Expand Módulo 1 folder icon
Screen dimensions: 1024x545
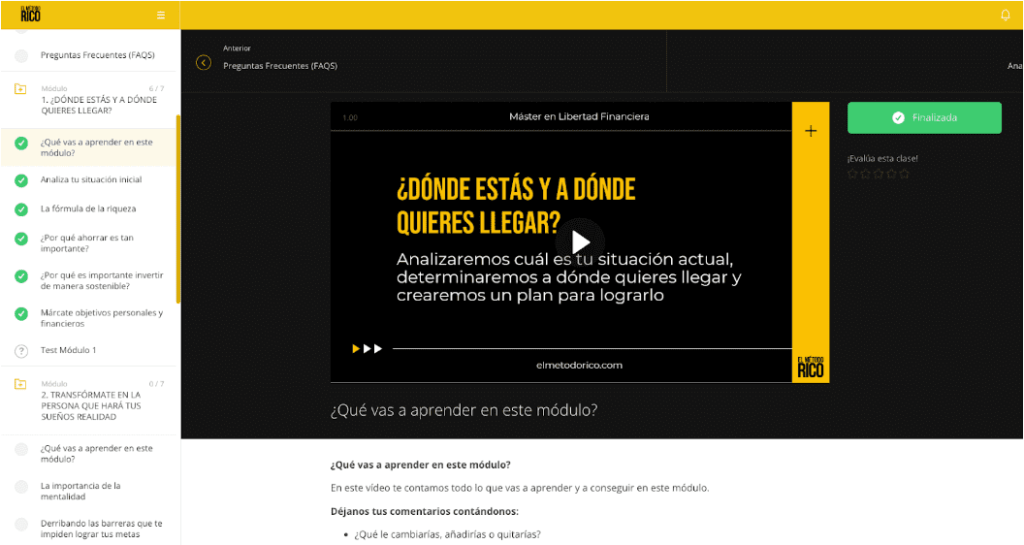coord(20,89)
